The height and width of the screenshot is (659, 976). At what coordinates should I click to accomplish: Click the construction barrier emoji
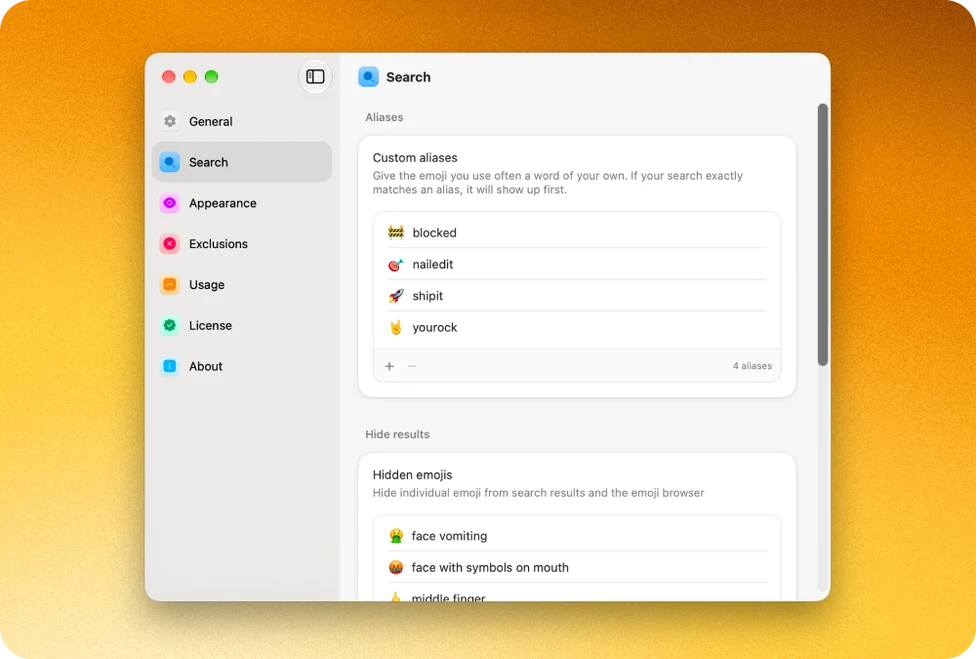click(396, 232)
